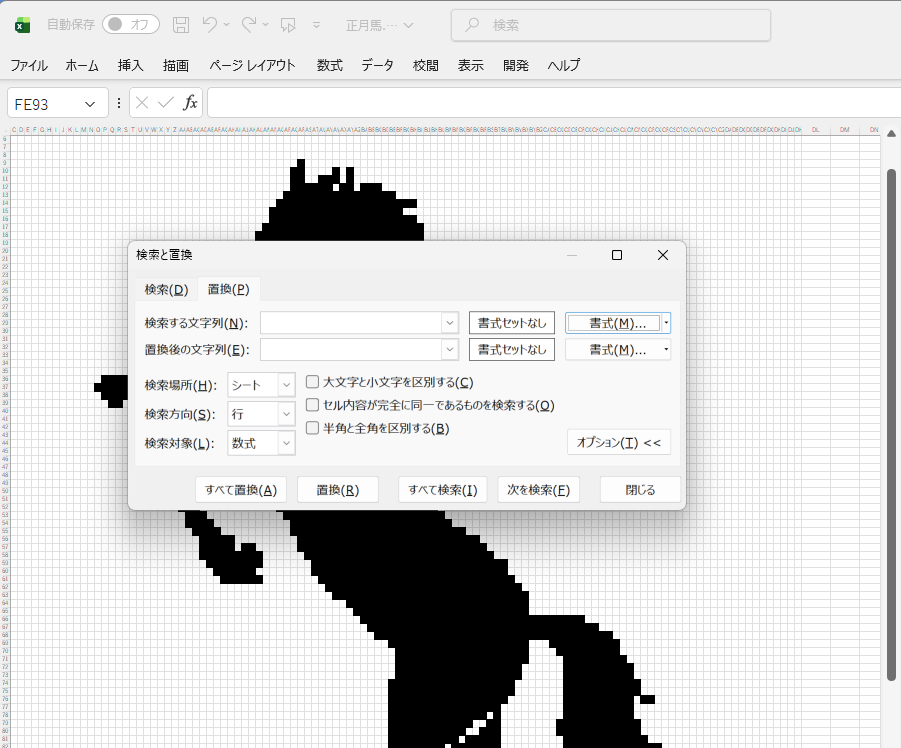Click the fx insert function icon

190,103
